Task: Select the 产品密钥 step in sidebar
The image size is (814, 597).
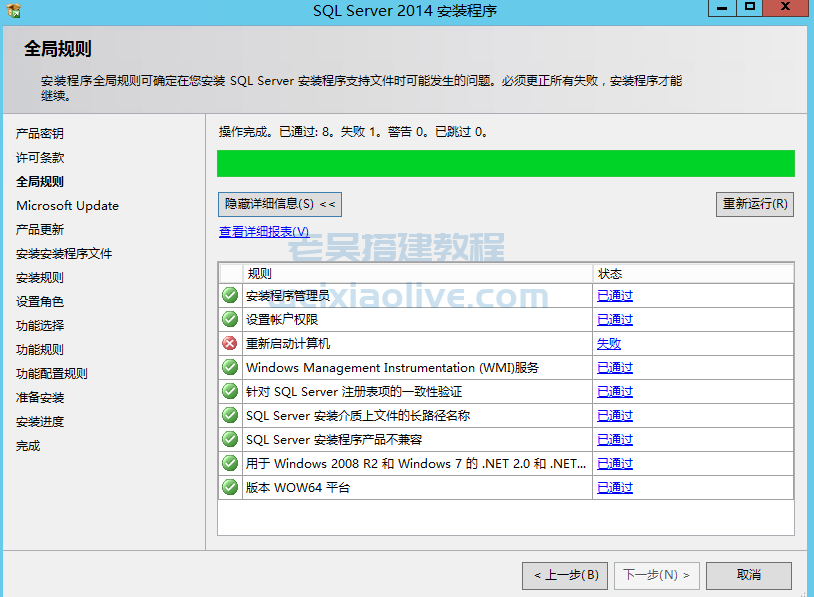Action: [x=40, y=133]
